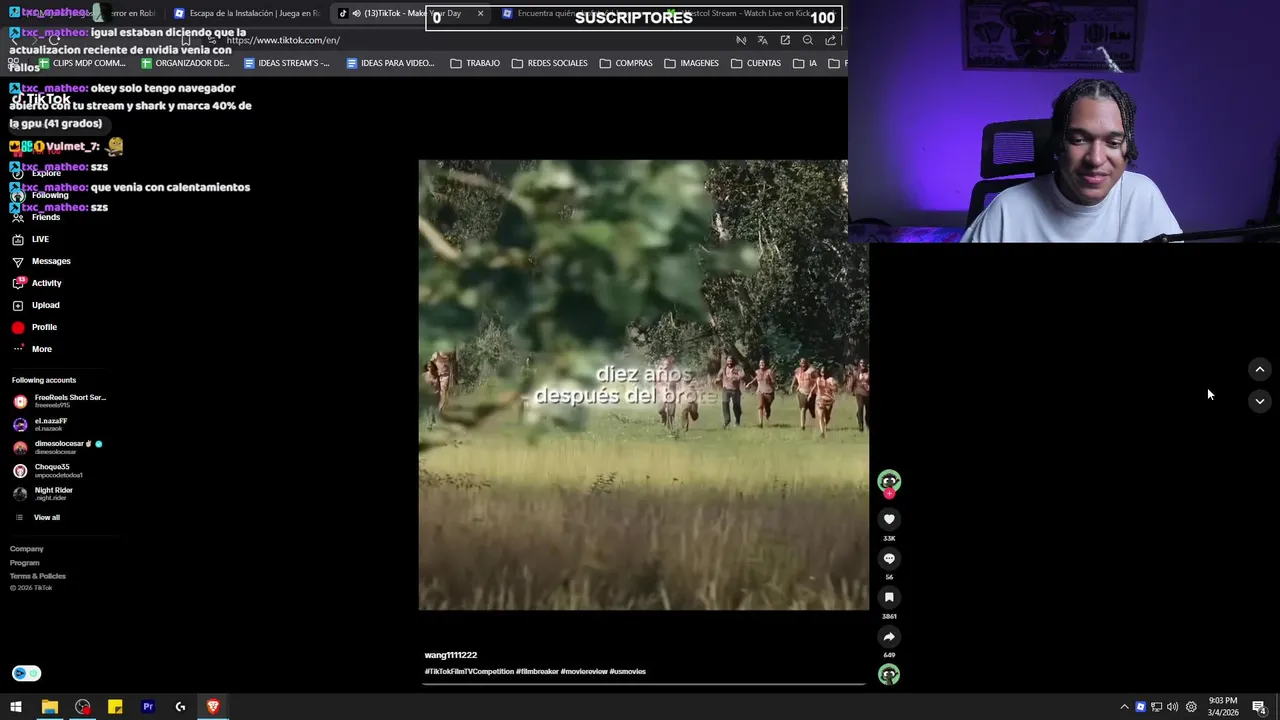The height and width of the screenshot is (720, 1280).
Task: Expand the Company footer section
Action: pos(27,549)
